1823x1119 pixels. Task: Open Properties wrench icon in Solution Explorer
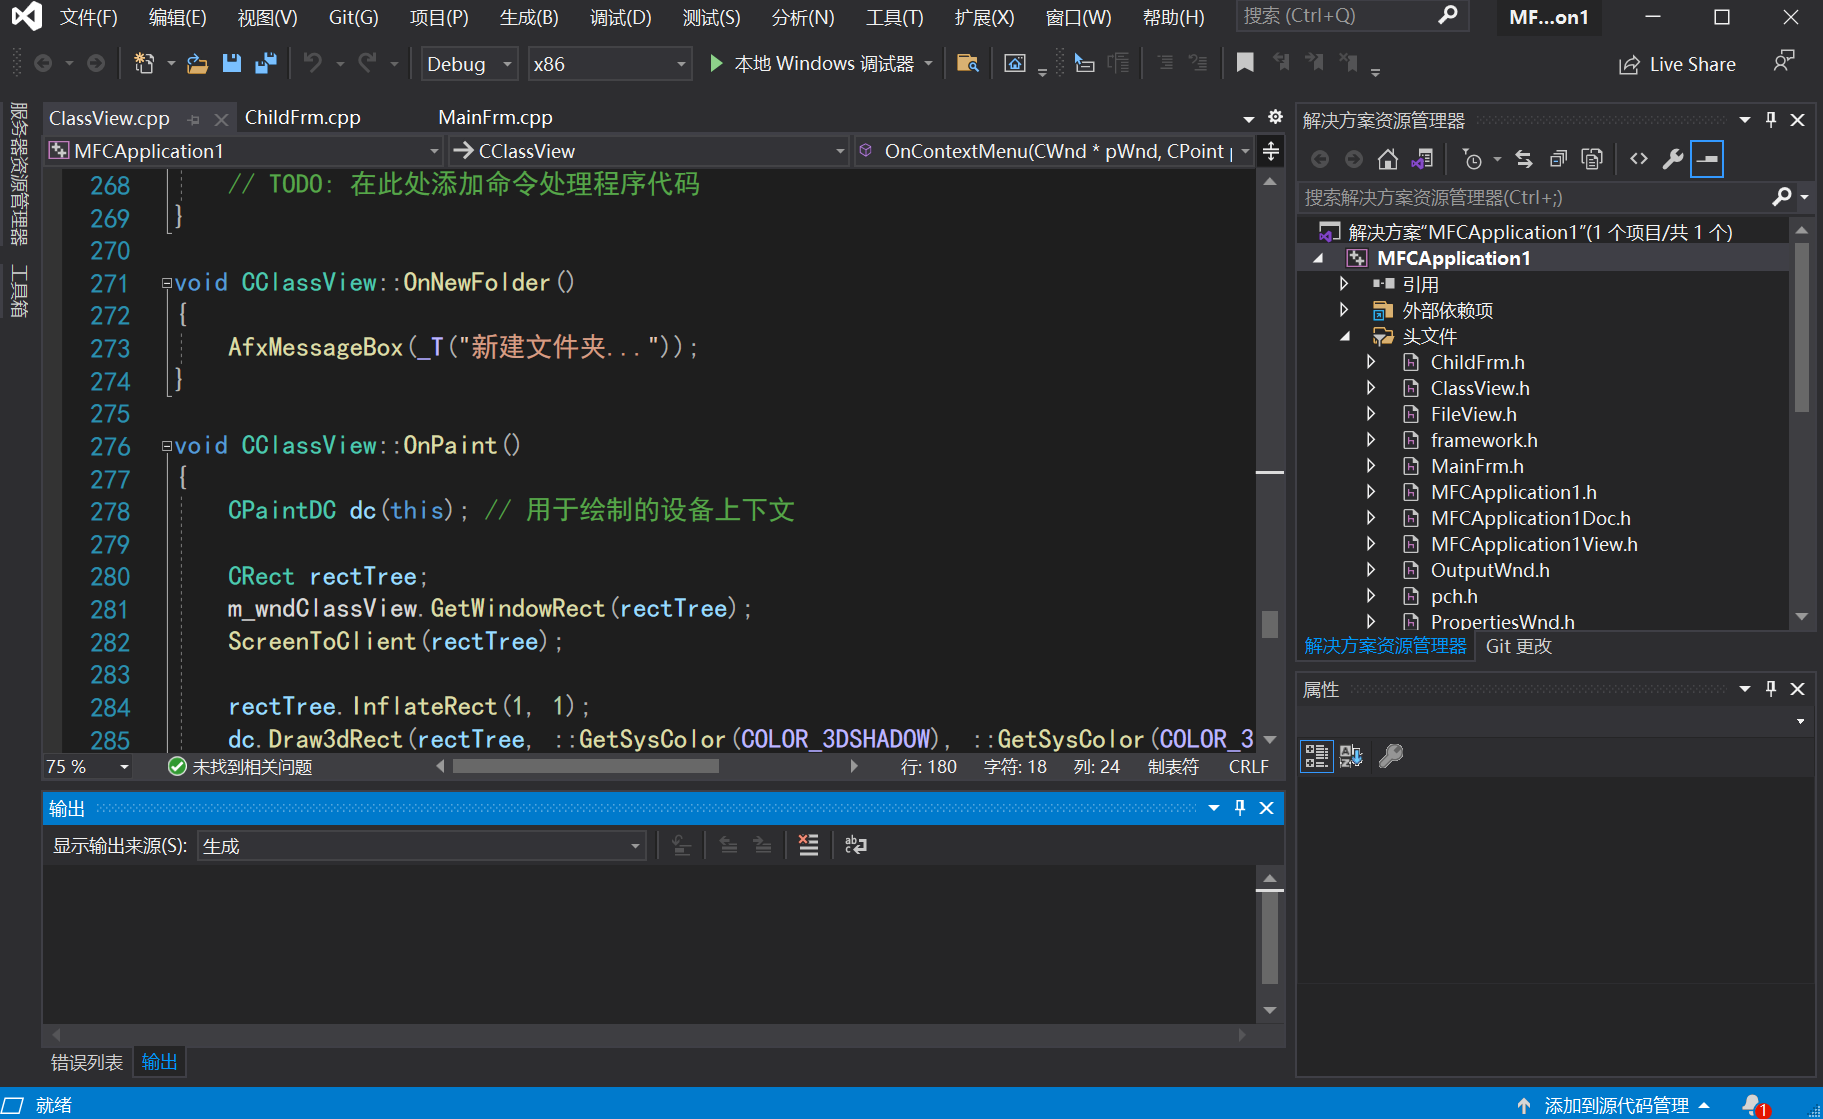(1672, 159)
